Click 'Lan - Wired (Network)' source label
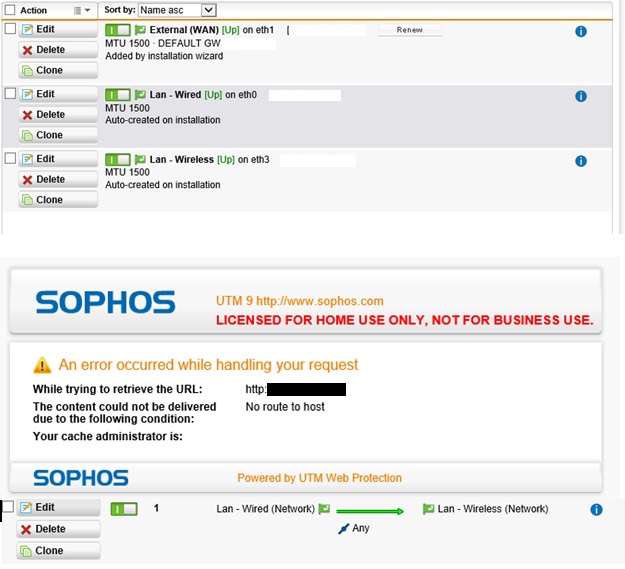 click(265, 509)
